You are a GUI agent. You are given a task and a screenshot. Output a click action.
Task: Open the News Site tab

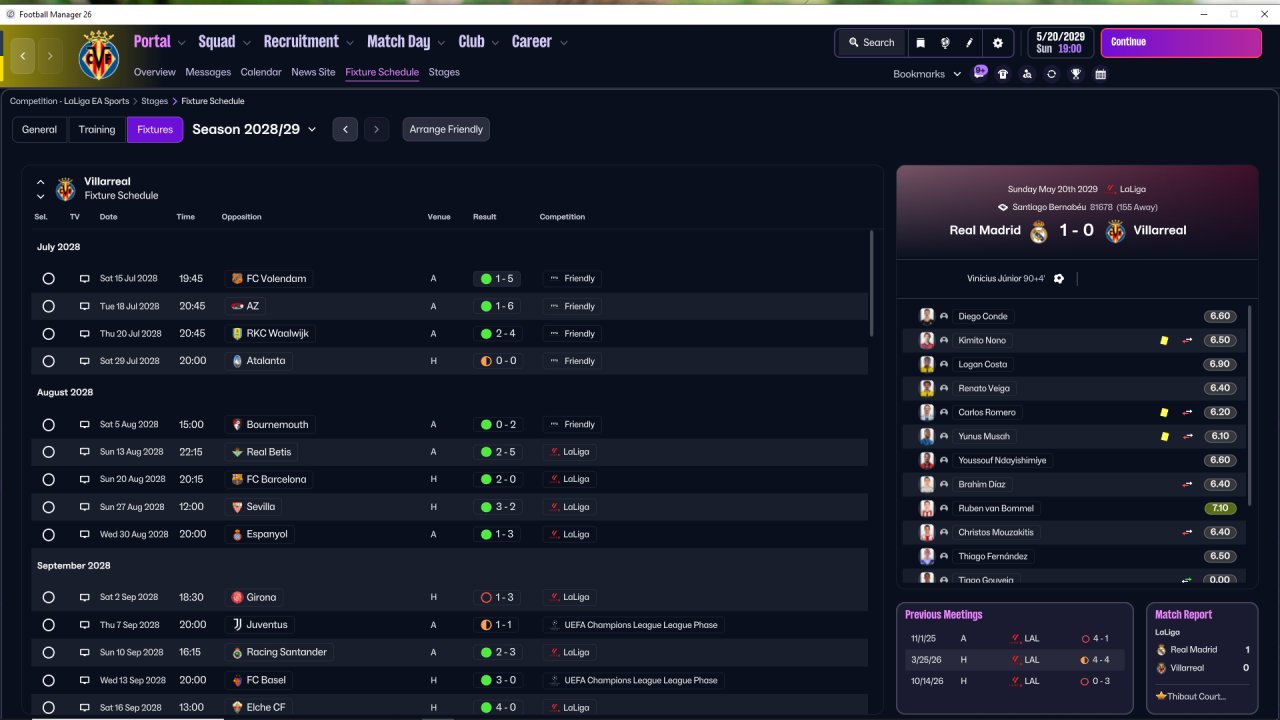pyautogui.click(x=313, y=72)
